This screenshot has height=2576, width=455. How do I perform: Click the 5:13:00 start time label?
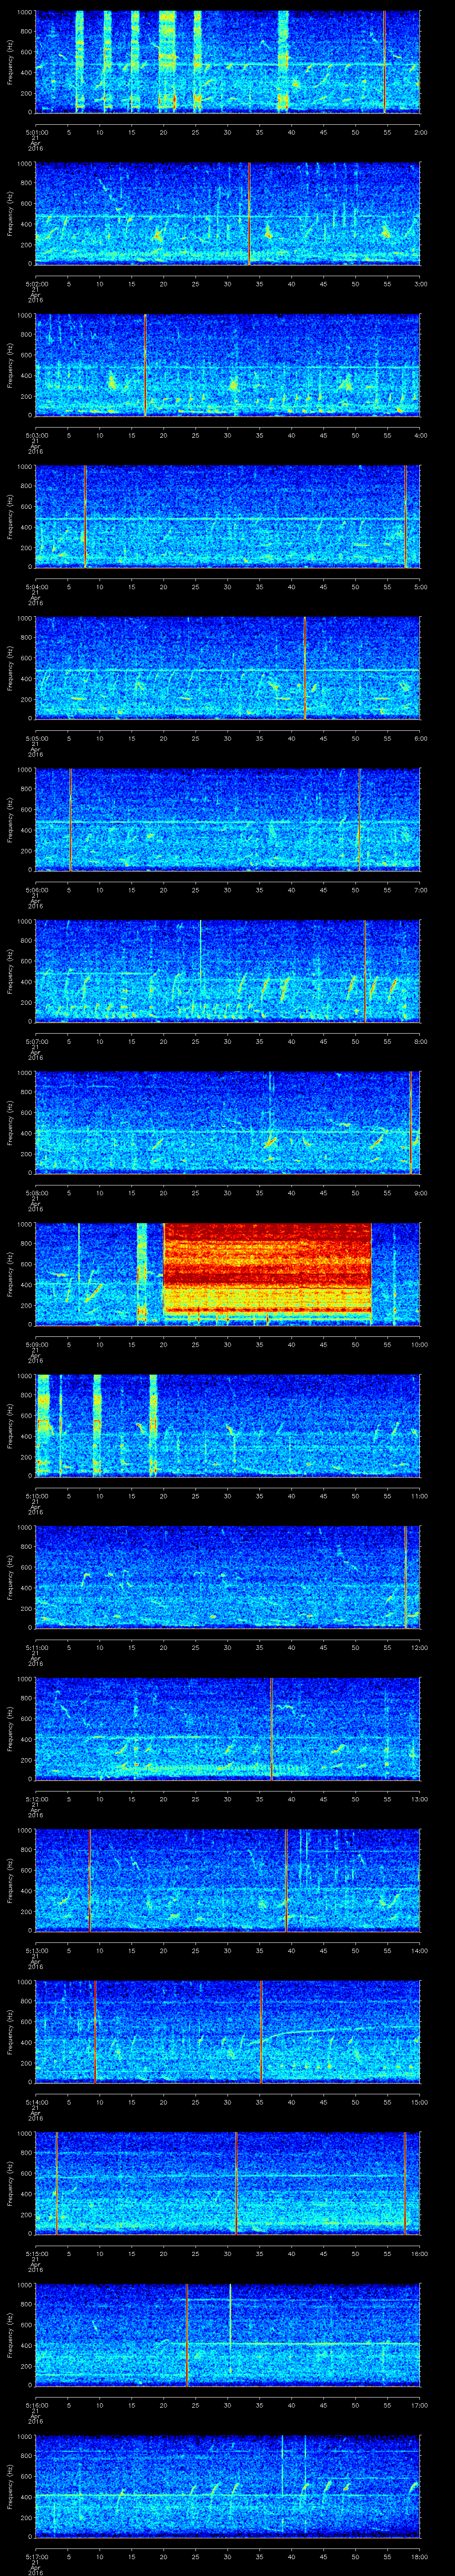(x=36, y=1950)
